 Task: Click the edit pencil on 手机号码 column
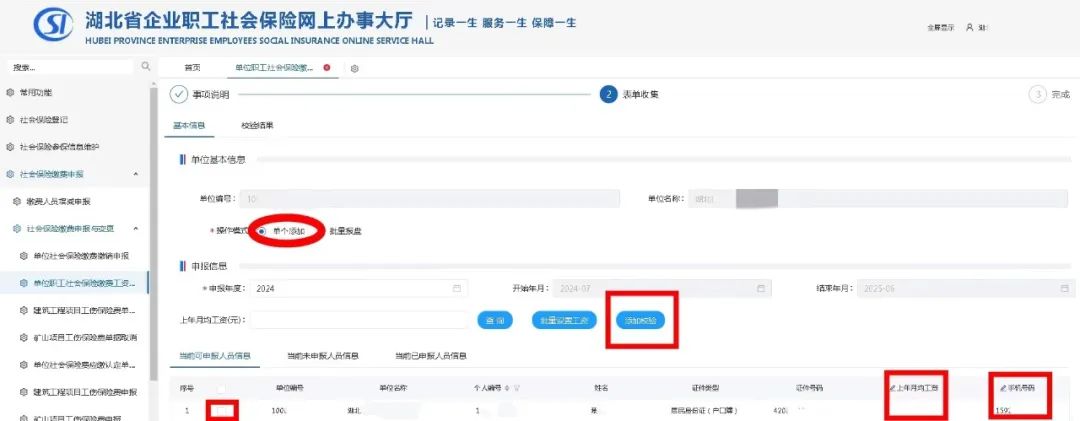click(1003, 387)
